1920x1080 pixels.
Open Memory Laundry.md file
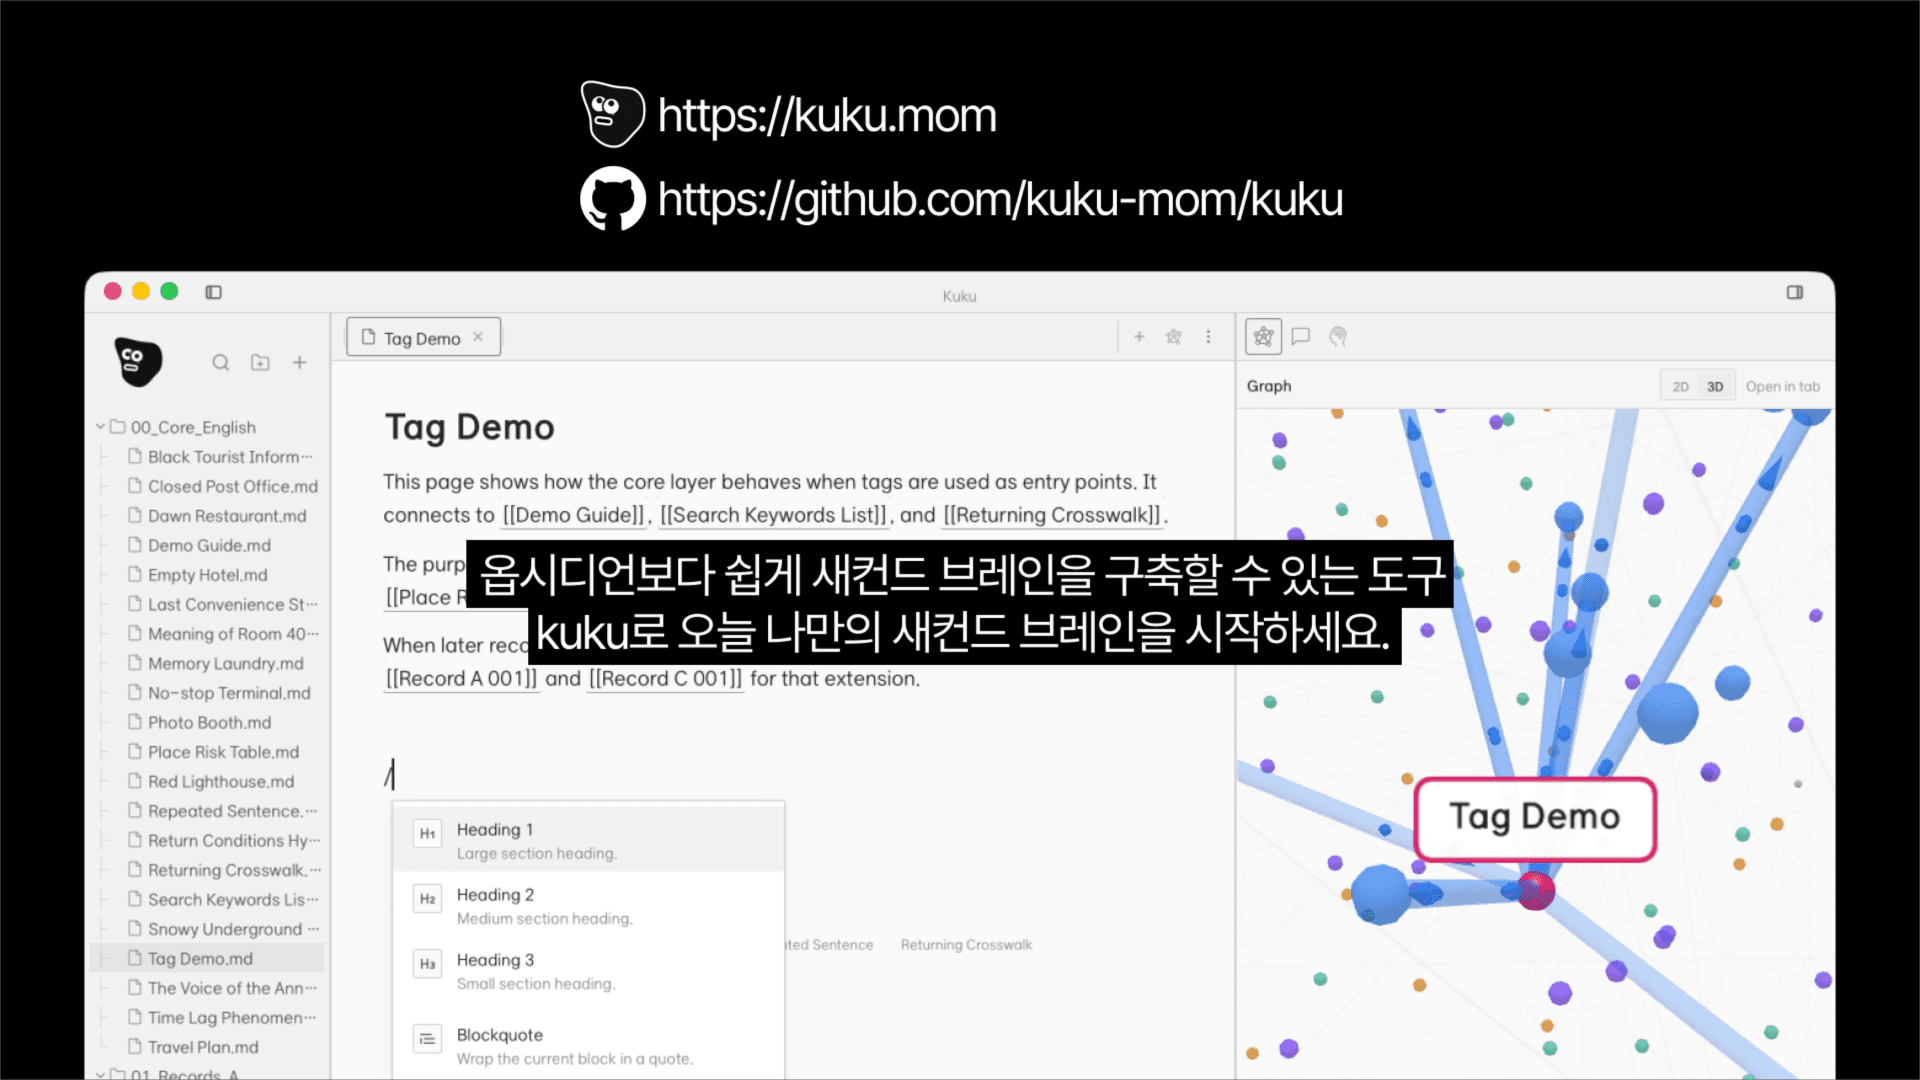coord(226,664)
